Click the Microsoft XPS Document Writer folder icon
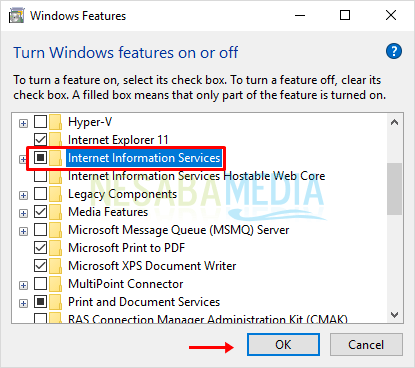The width and height of the screenshot is (415, 368). 55,266
